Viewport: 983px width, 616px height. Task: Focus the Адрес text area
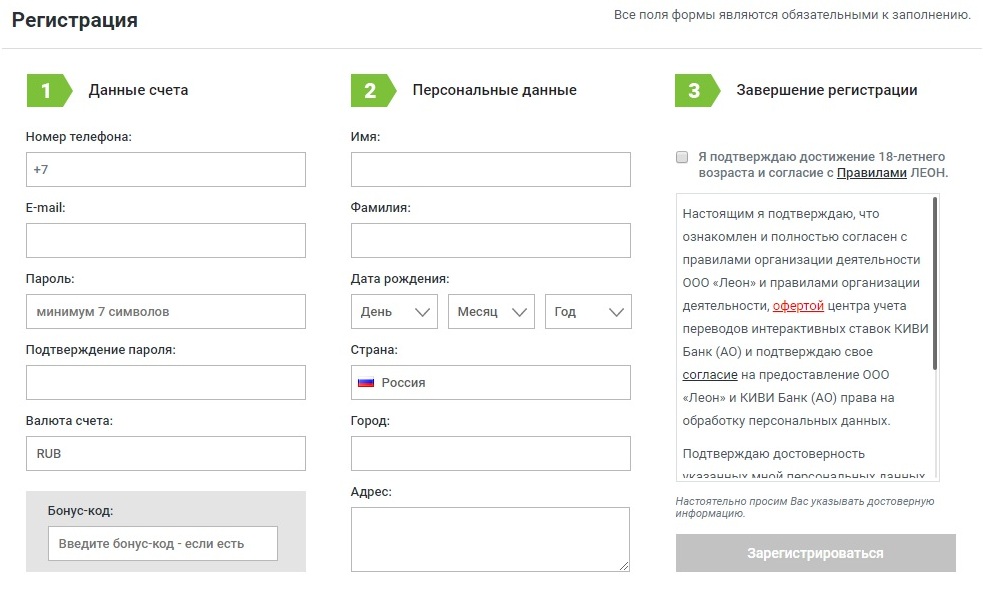coord(490,539)
